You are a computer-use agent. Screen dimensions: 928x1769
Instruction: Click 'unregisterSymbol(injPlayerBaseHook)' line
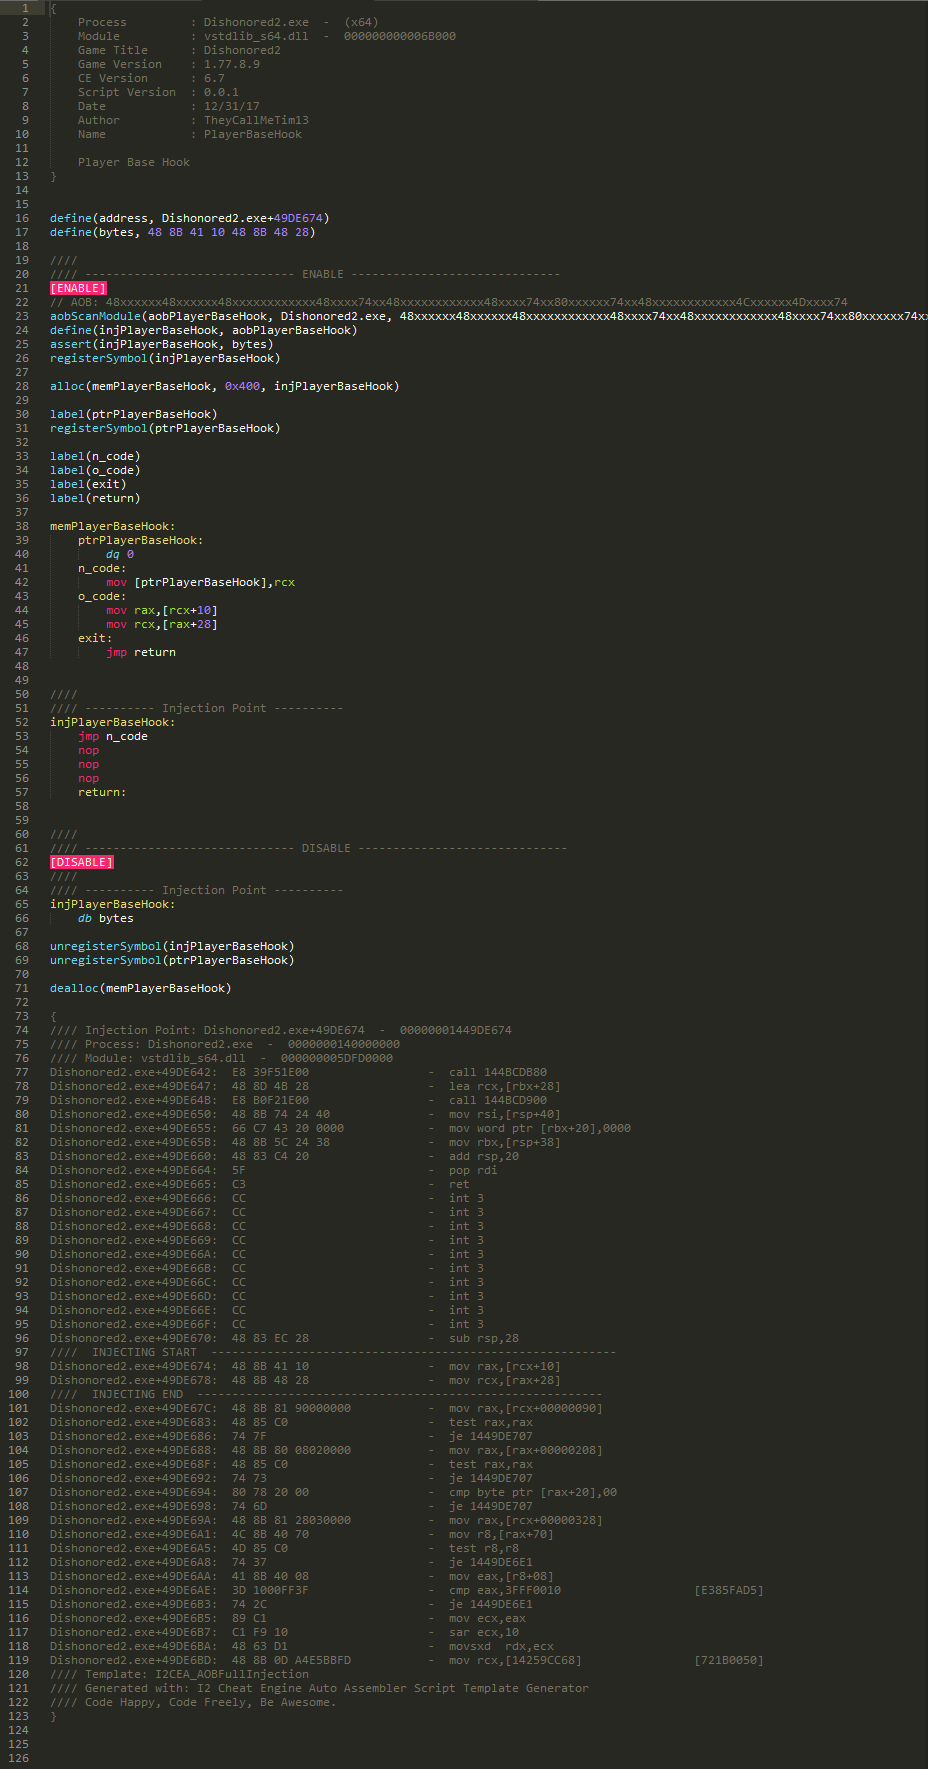coord(172,946)
